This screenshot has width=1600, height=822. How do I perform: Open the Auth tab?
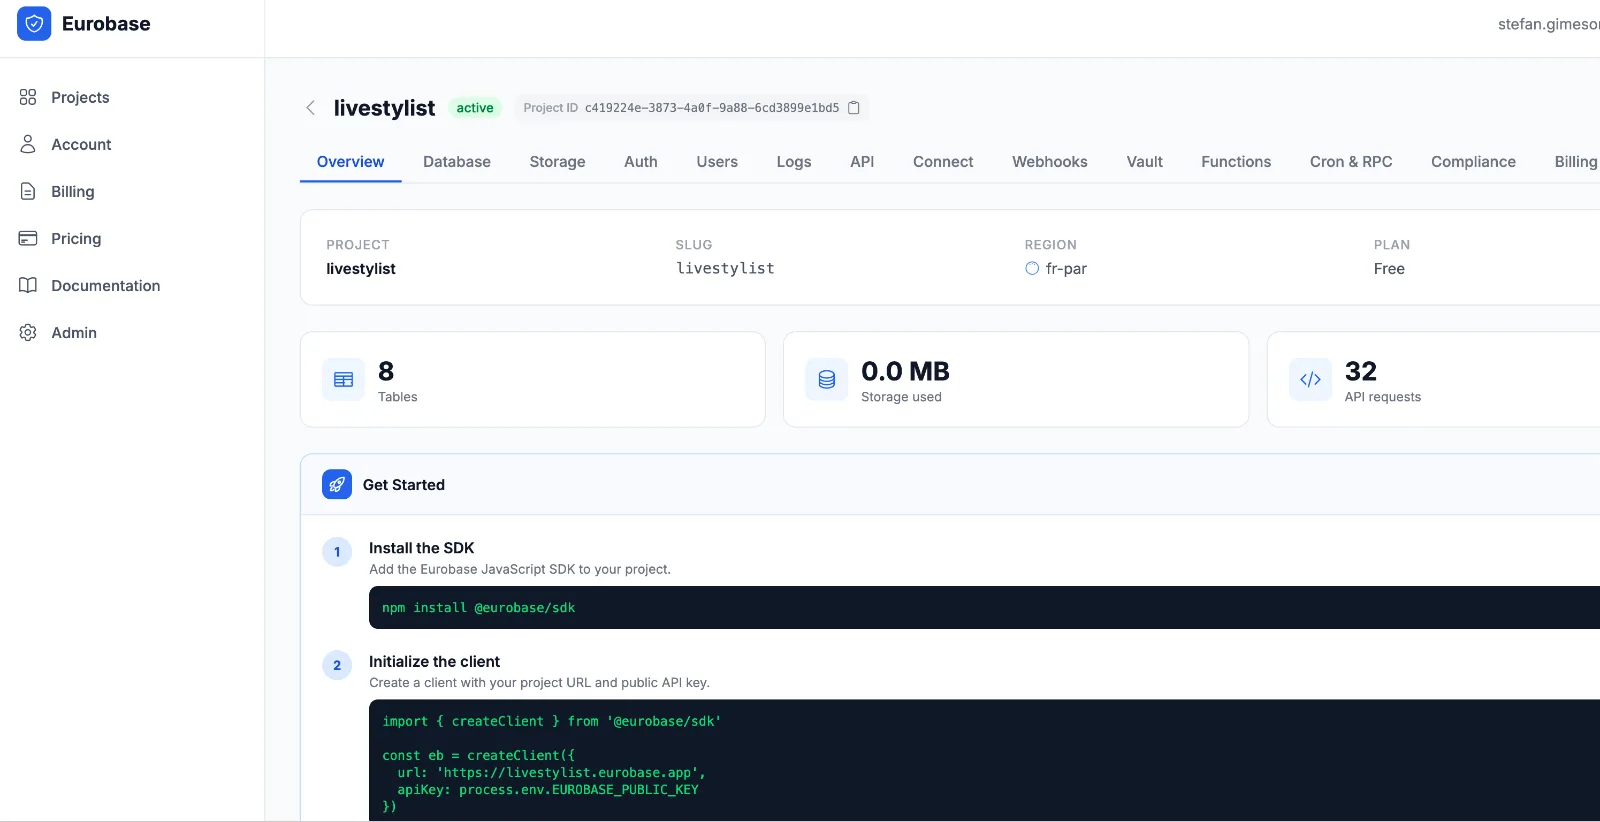pyautogui.click(x=641, y=162)
